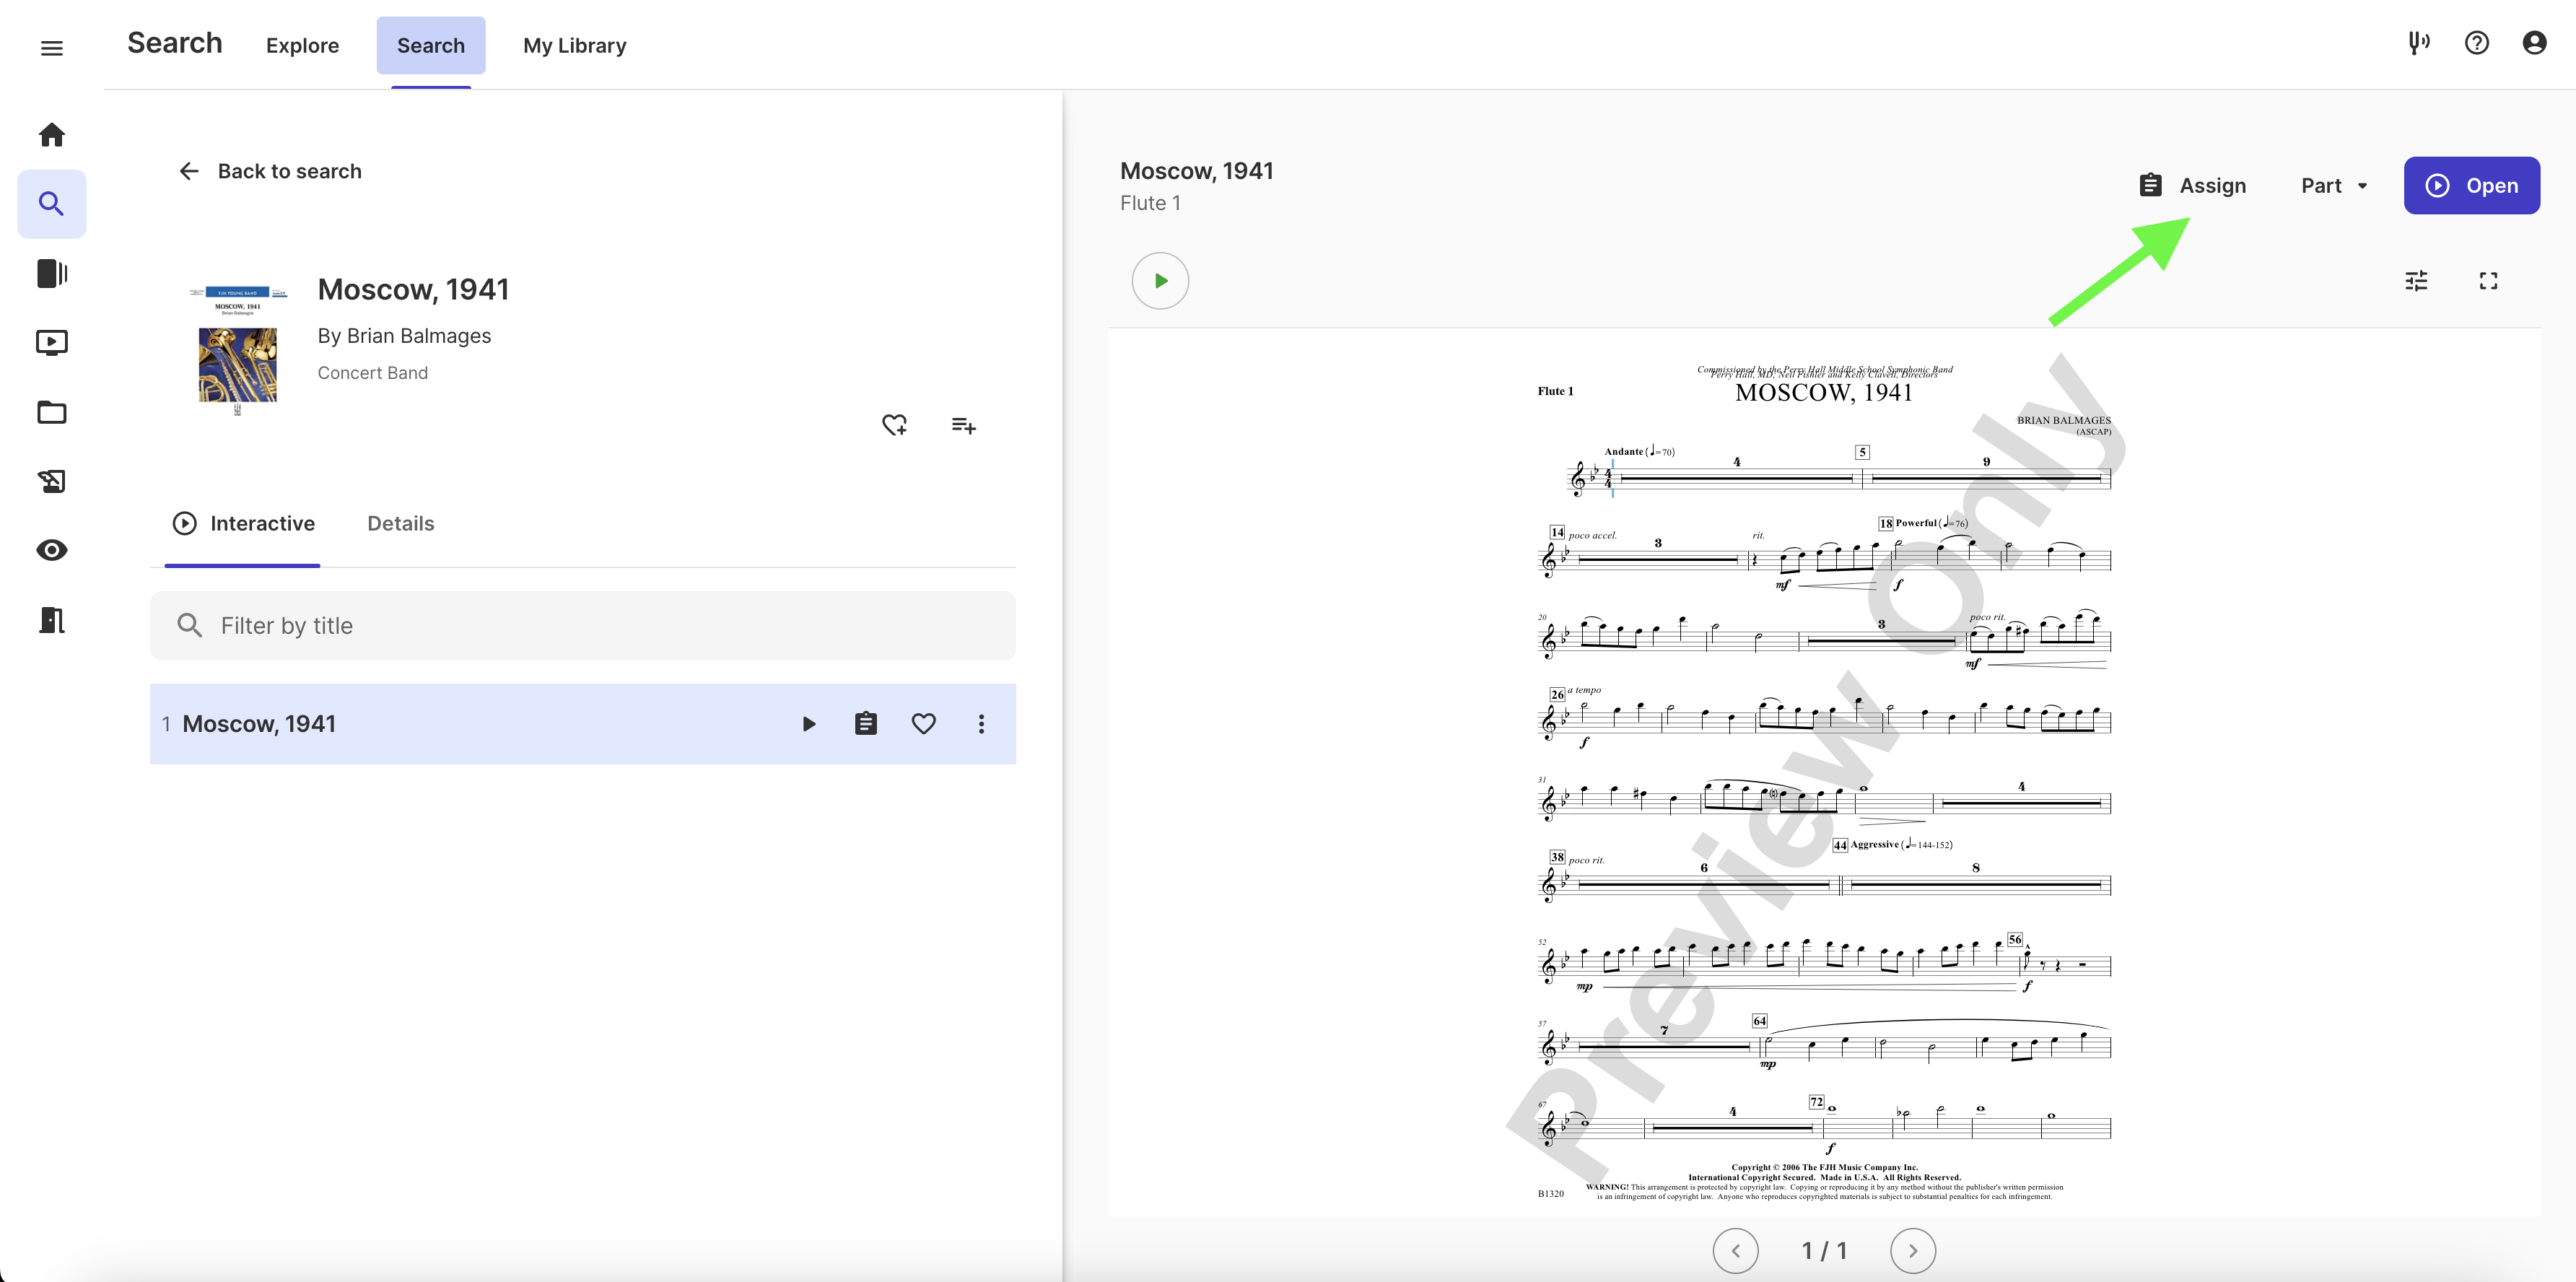The height and width of the screenshot is (1282, 2576).
Task: Open the account profile menu
Action: click(2534, 44)
